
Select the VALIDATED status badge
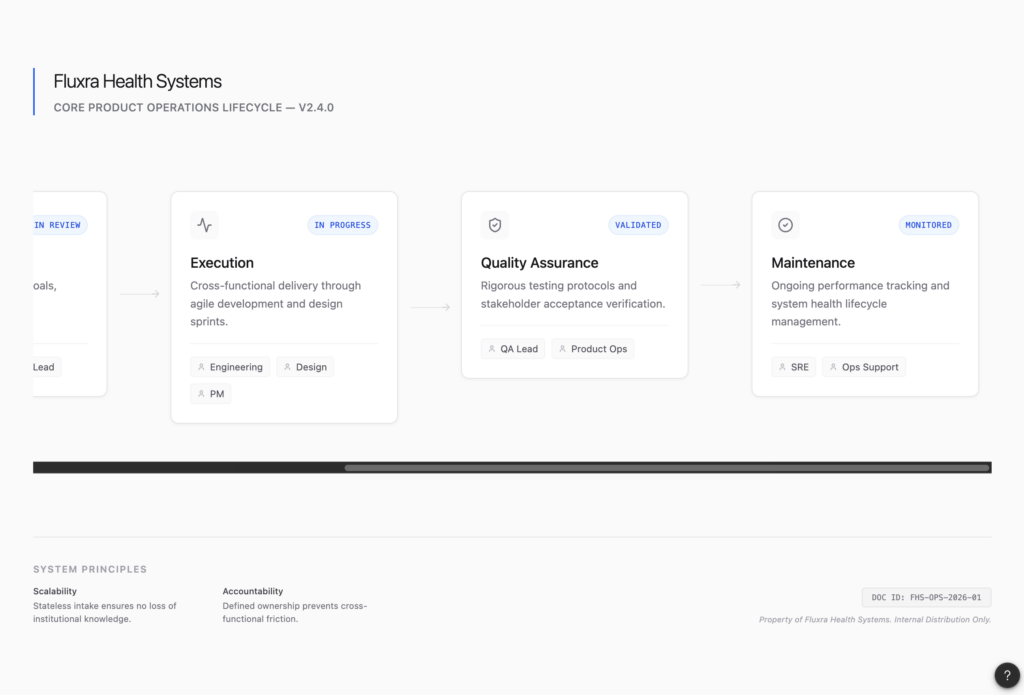[x=638, y=225]
